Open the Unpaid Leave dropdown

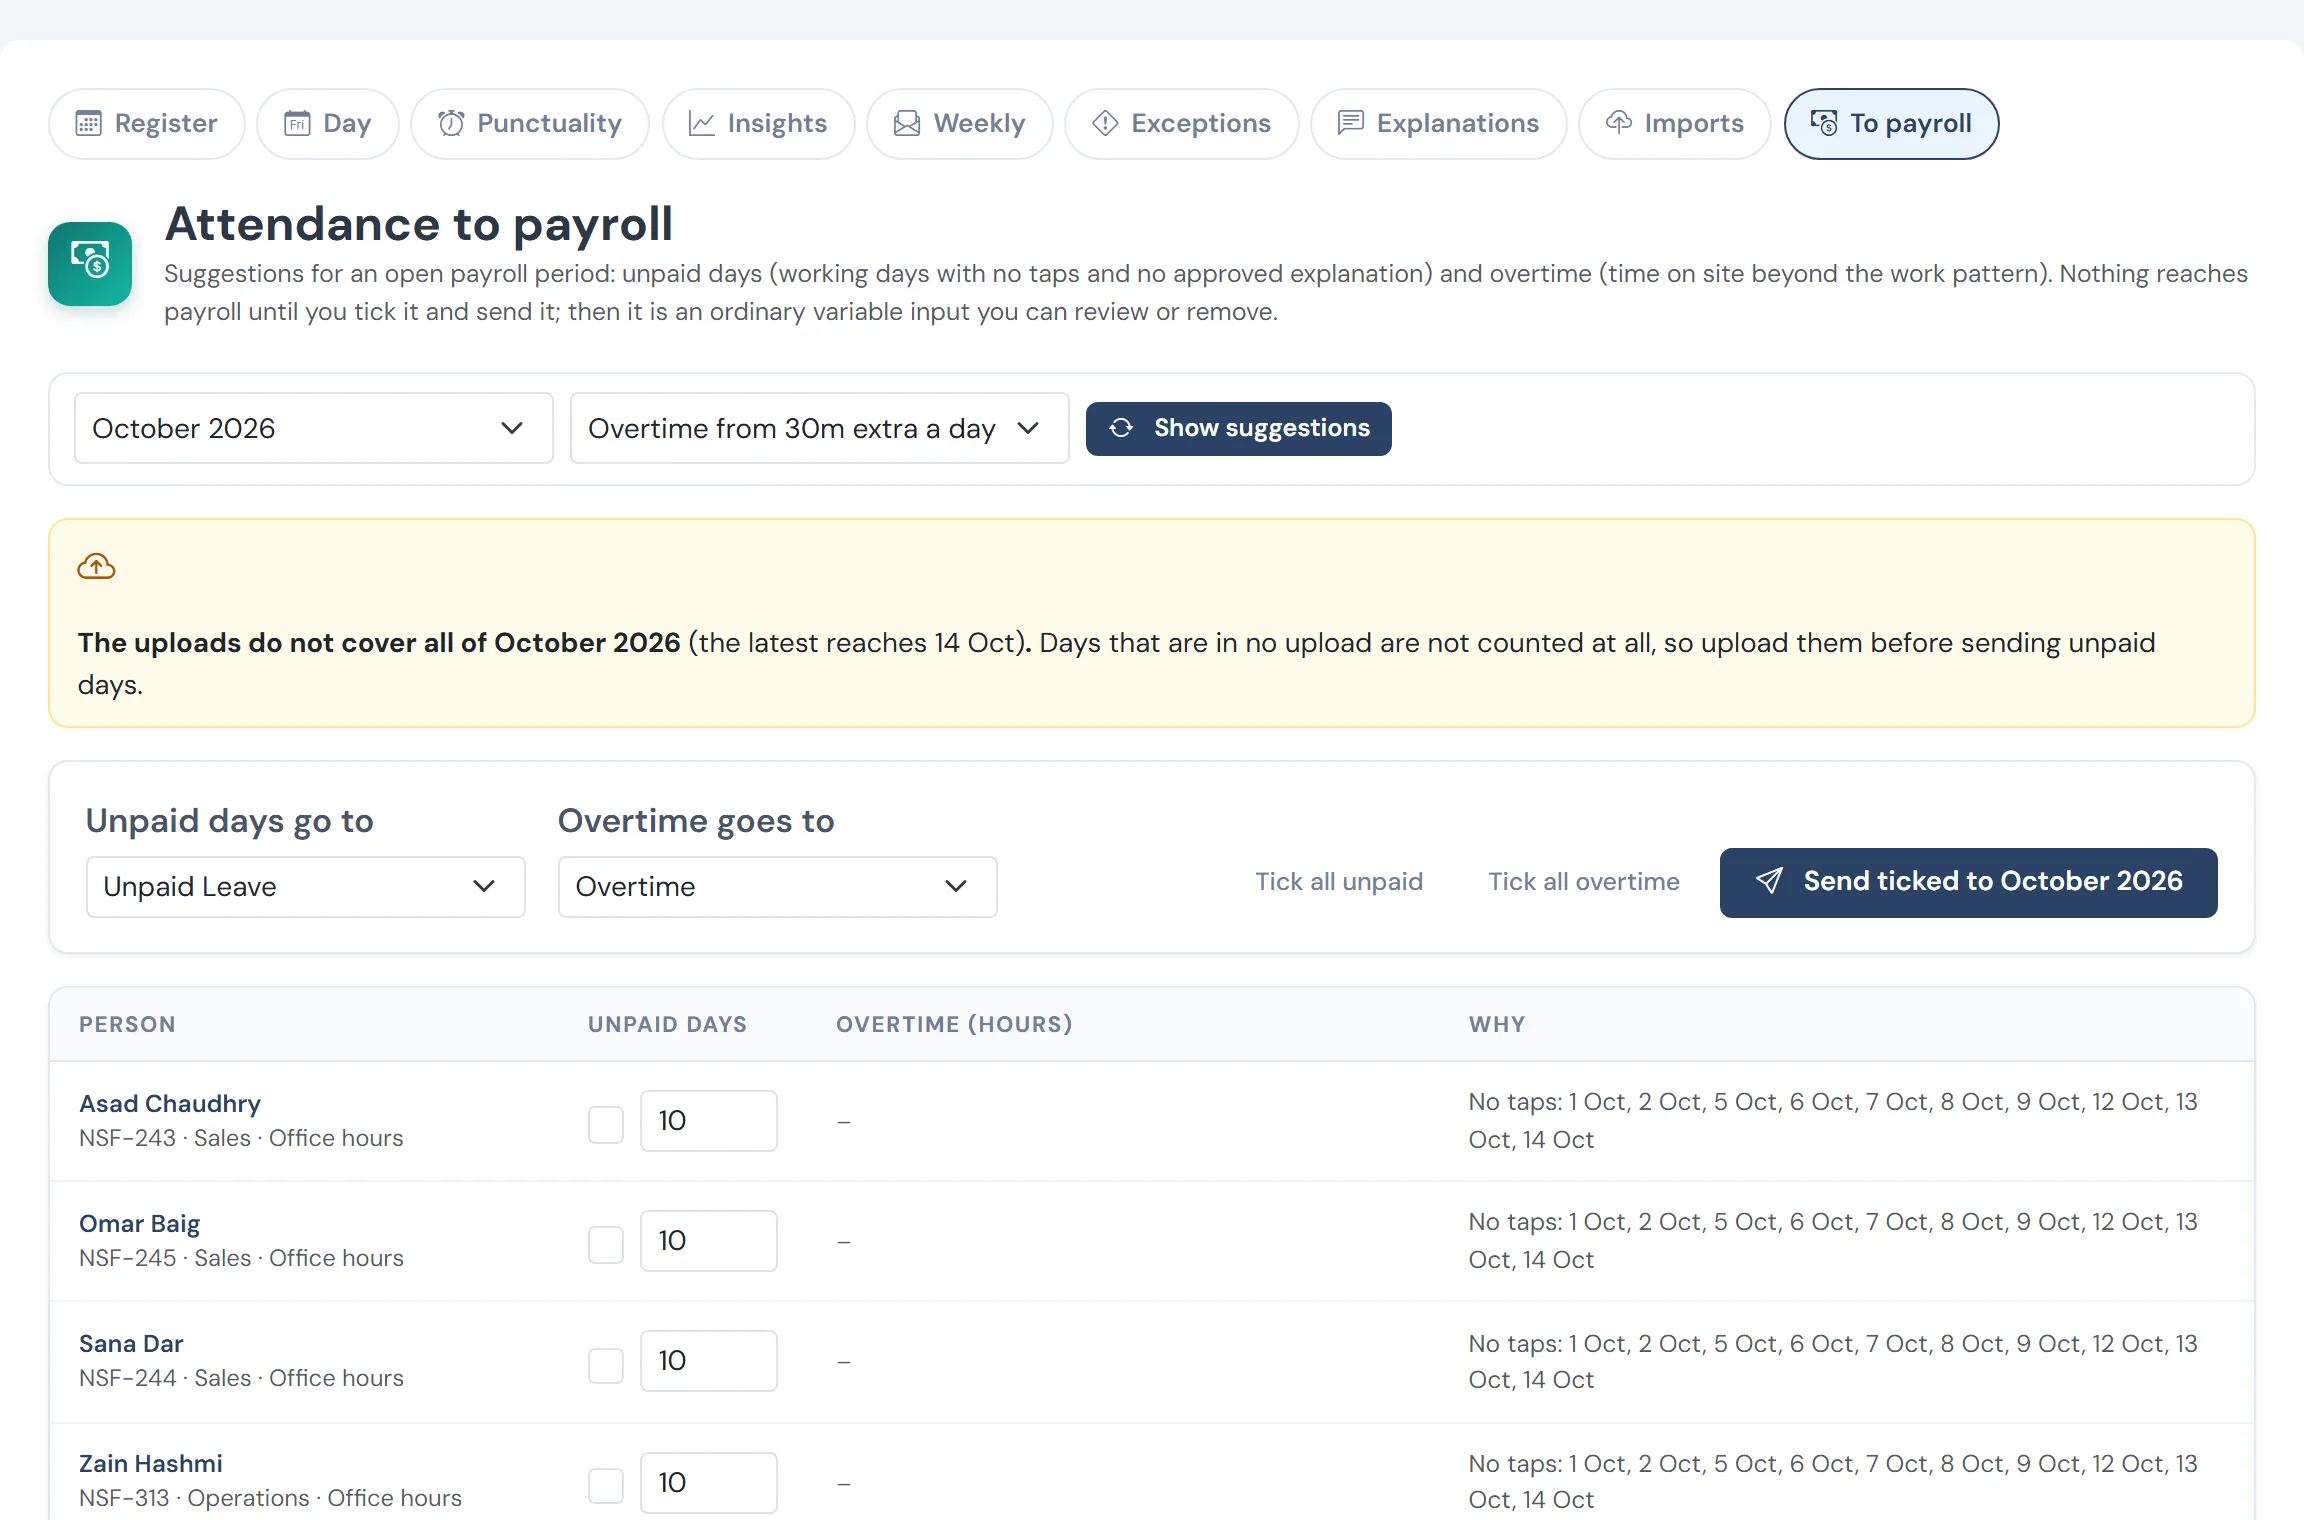point(305,887)
